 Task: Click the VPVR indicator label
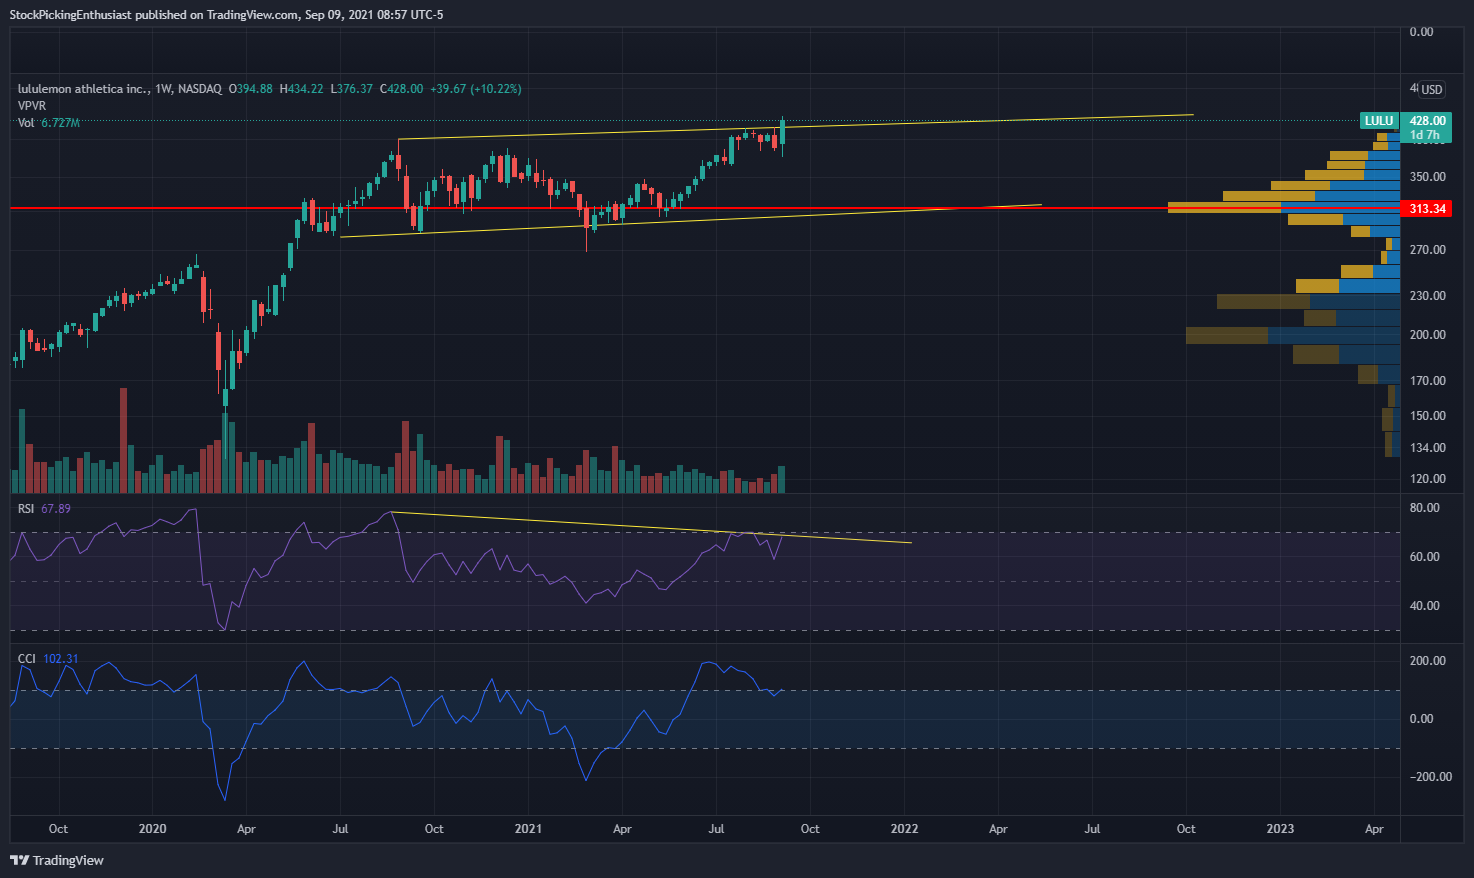point(31,106)
